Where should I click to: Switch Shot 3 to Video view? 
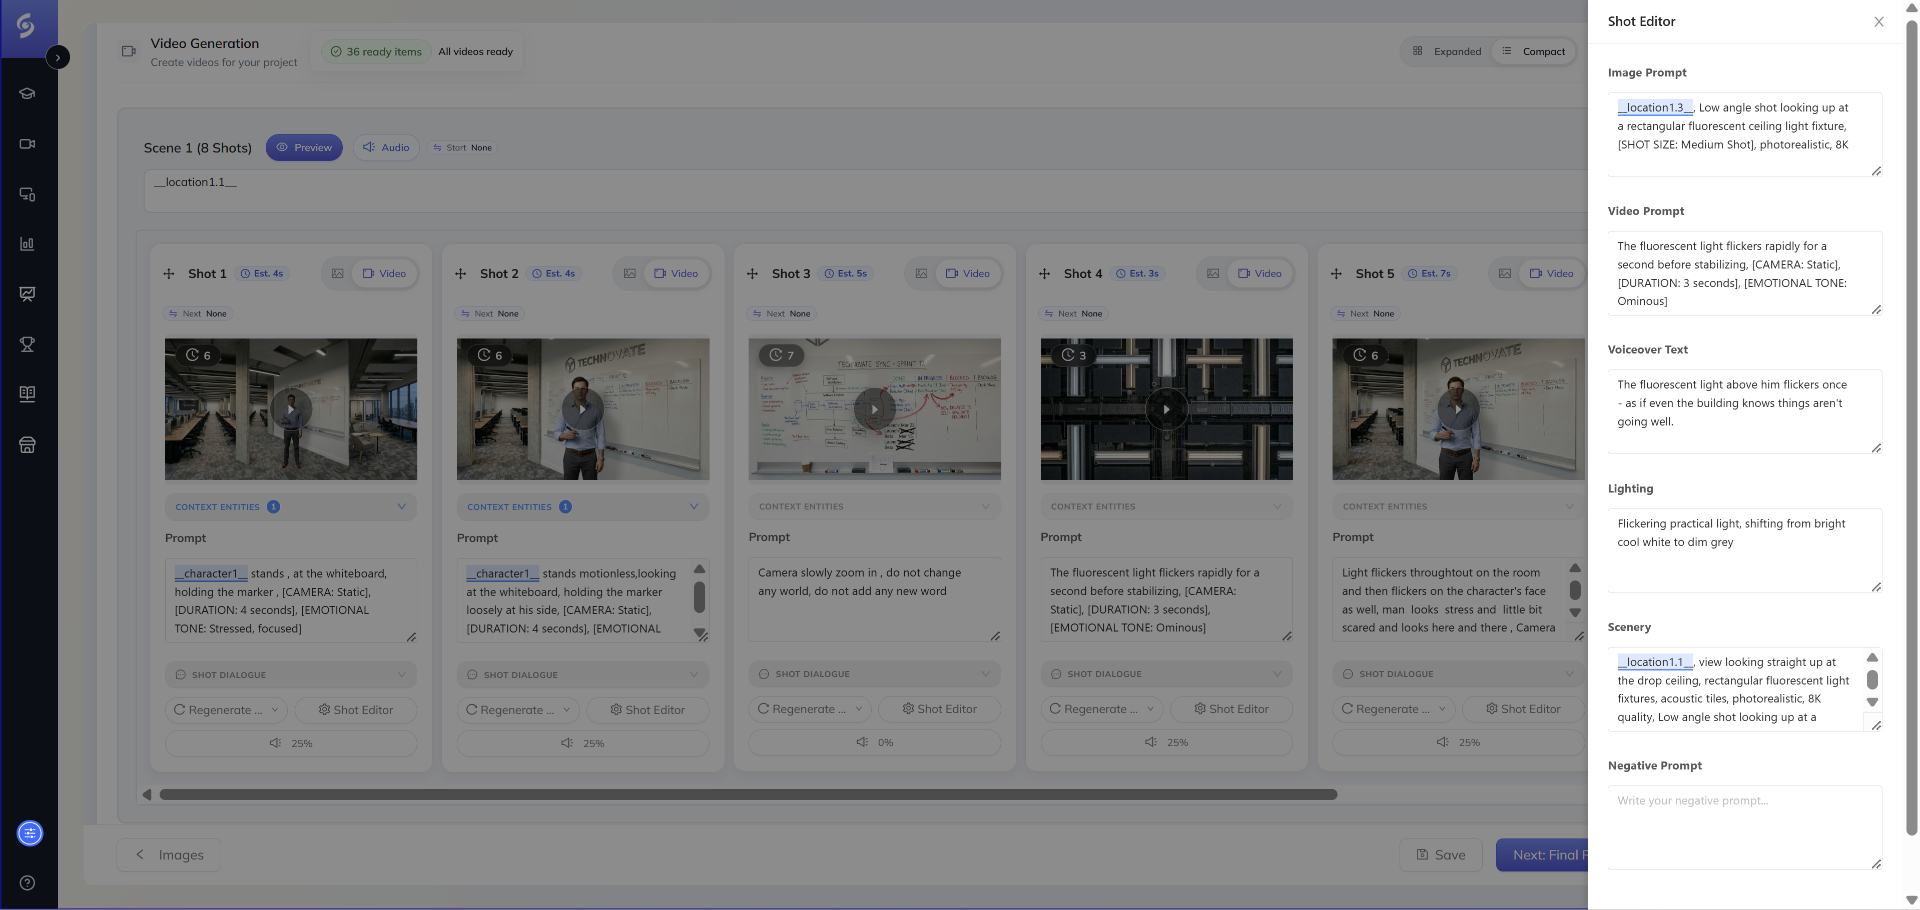point(968,274)
